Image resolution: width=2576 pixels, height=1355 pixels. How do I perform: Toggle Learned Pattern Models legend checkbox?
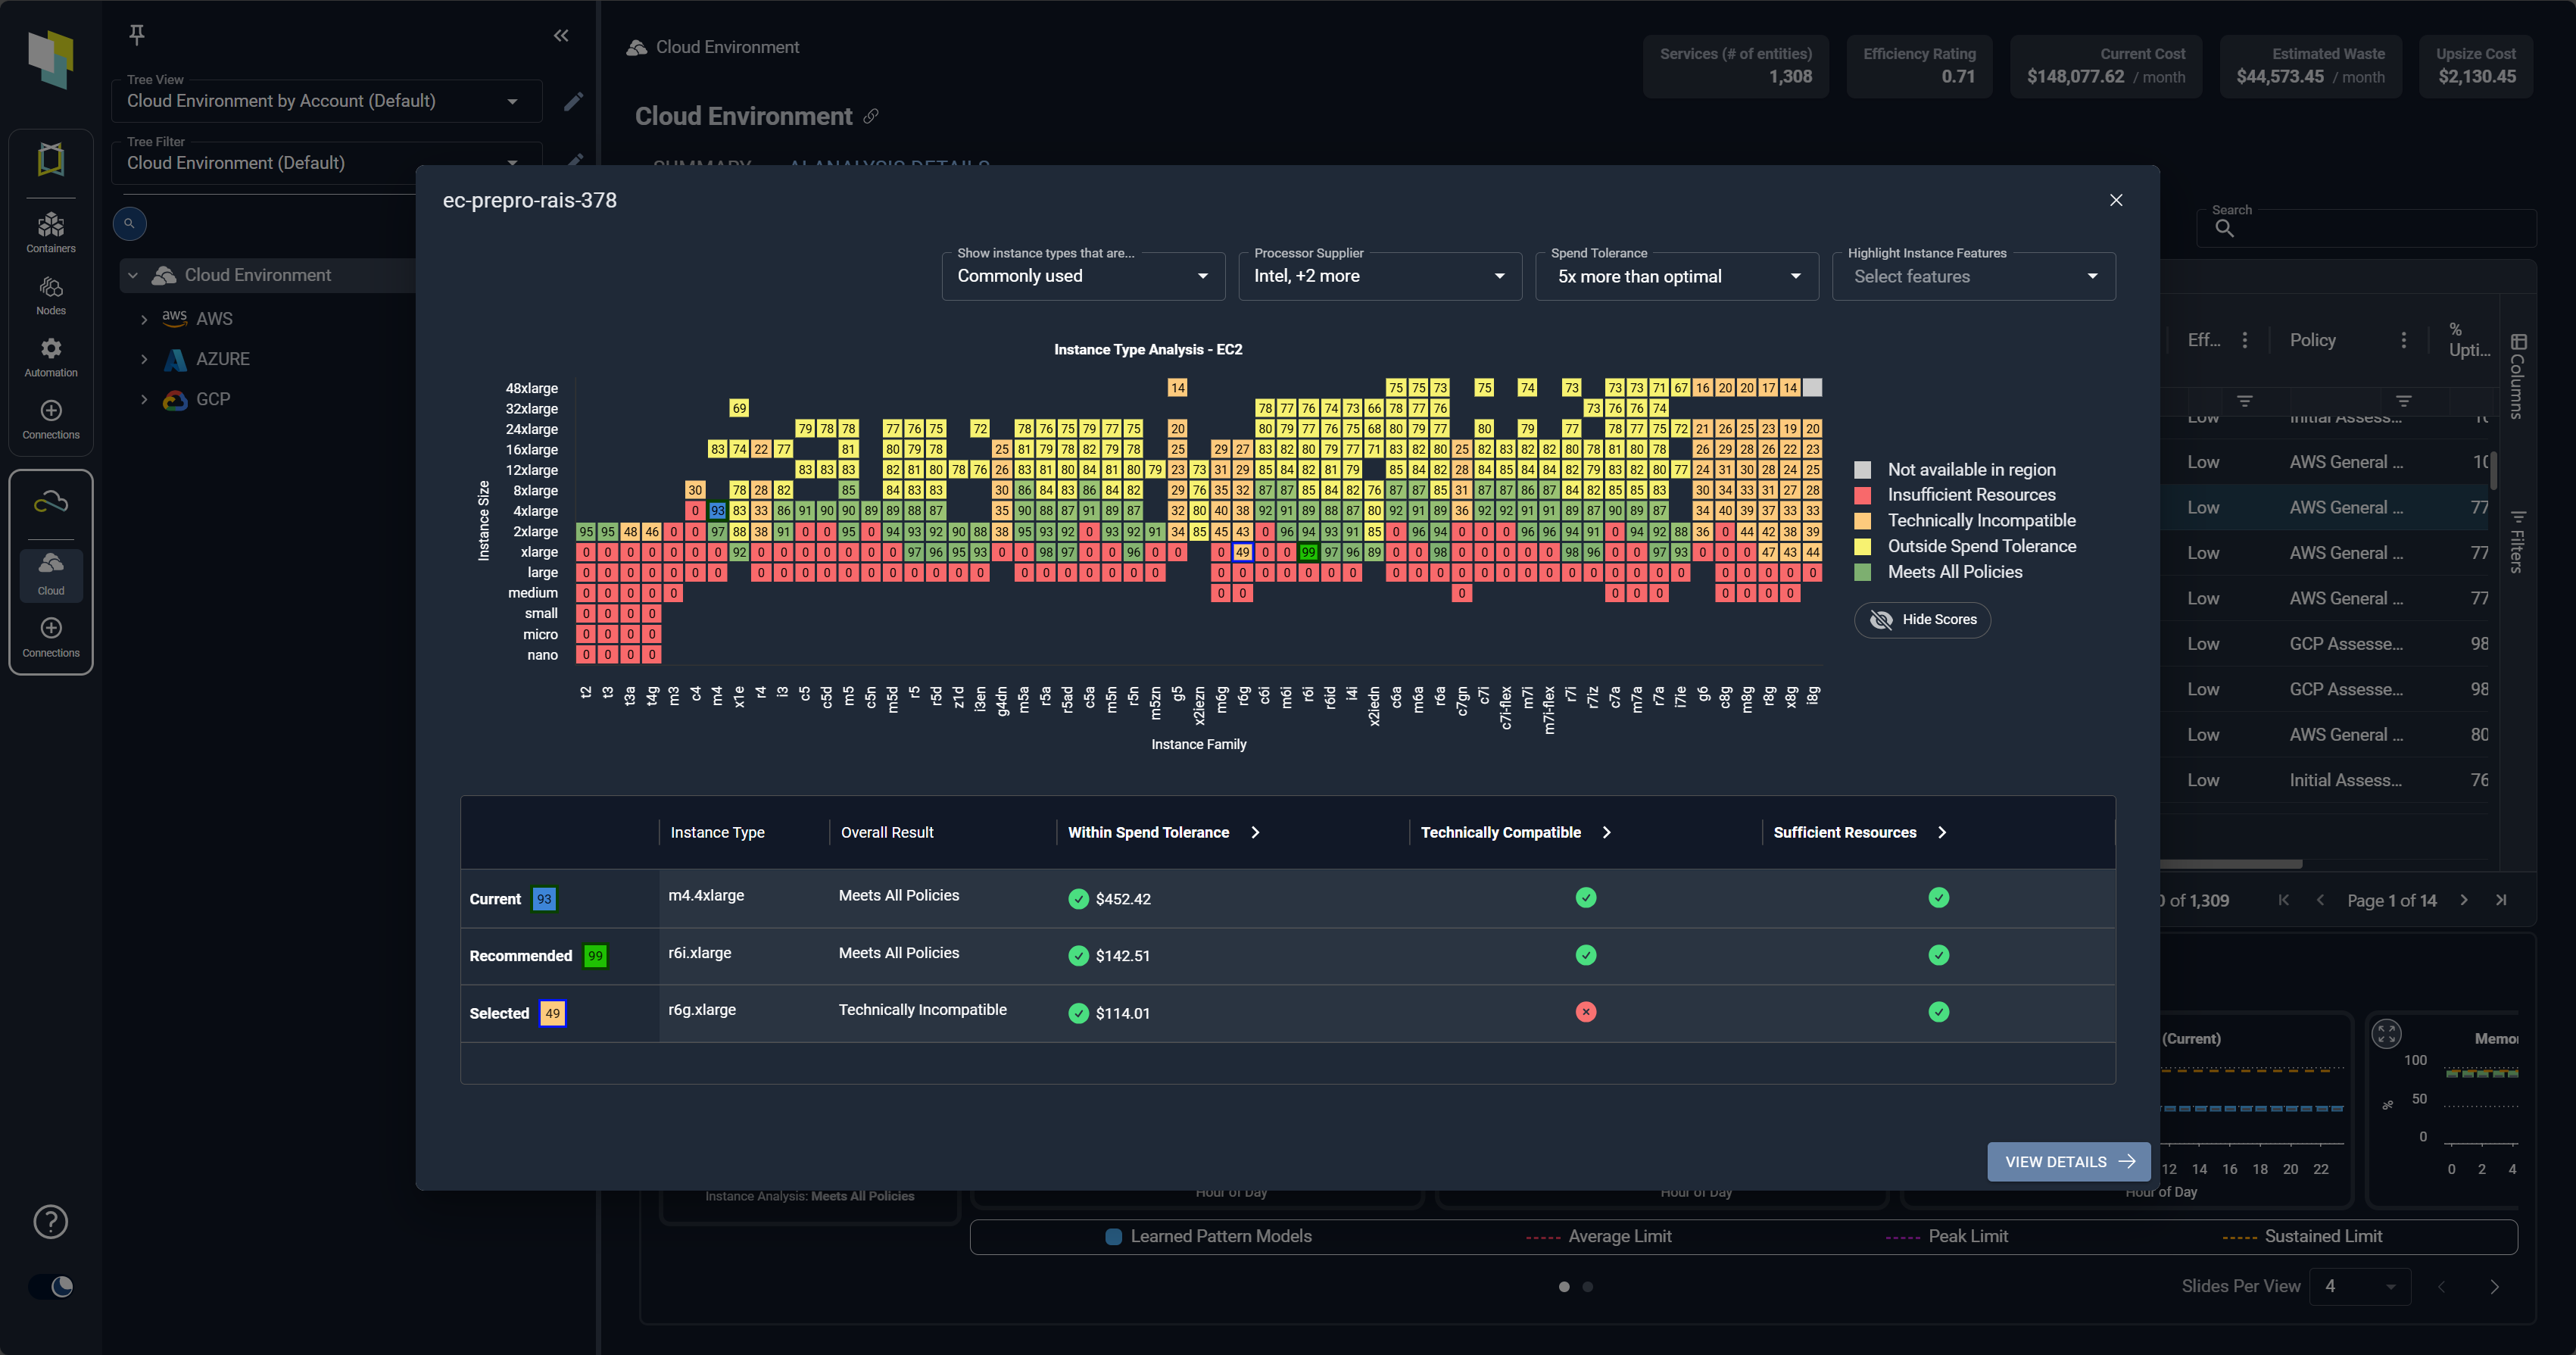(1113, 1236)
